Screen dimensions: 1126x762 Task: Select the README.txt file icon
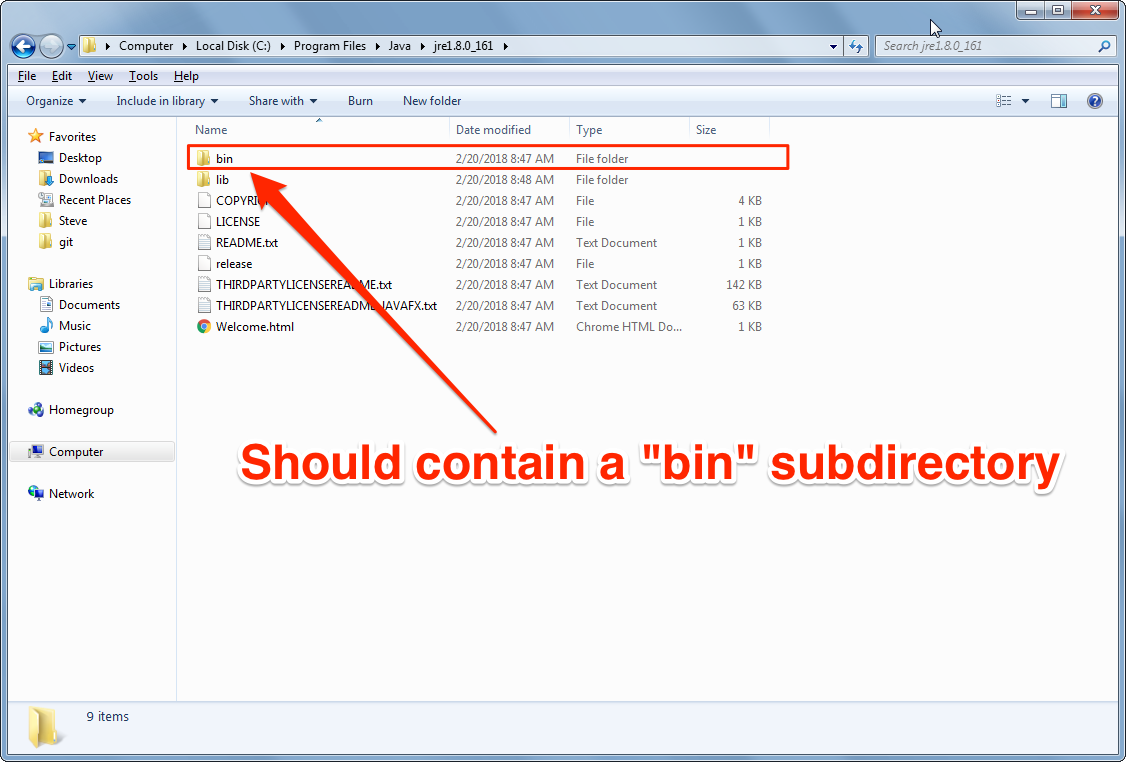pos(204,243)
